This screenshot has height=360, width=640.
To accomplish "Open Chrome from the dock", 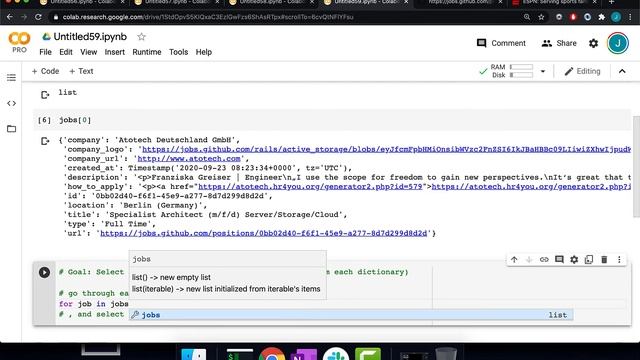I will point(272,353).
